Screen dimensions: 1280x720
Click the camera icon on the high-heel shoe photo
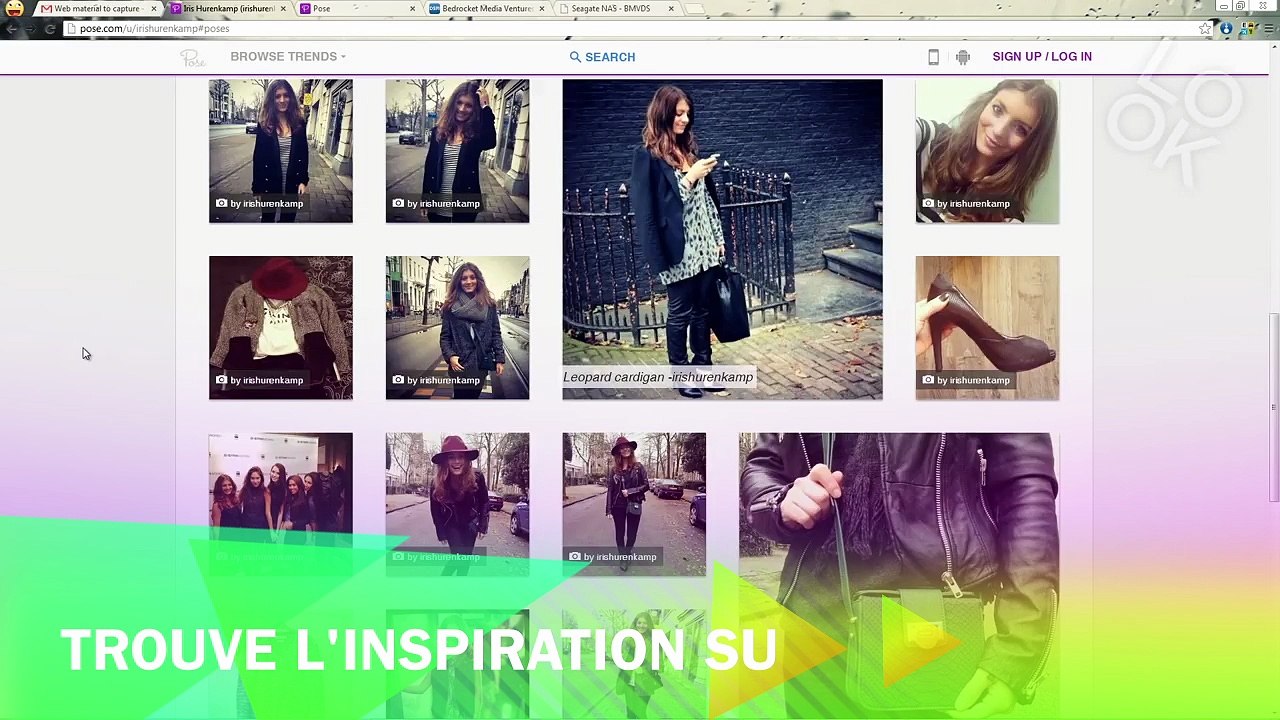(928, 380)
